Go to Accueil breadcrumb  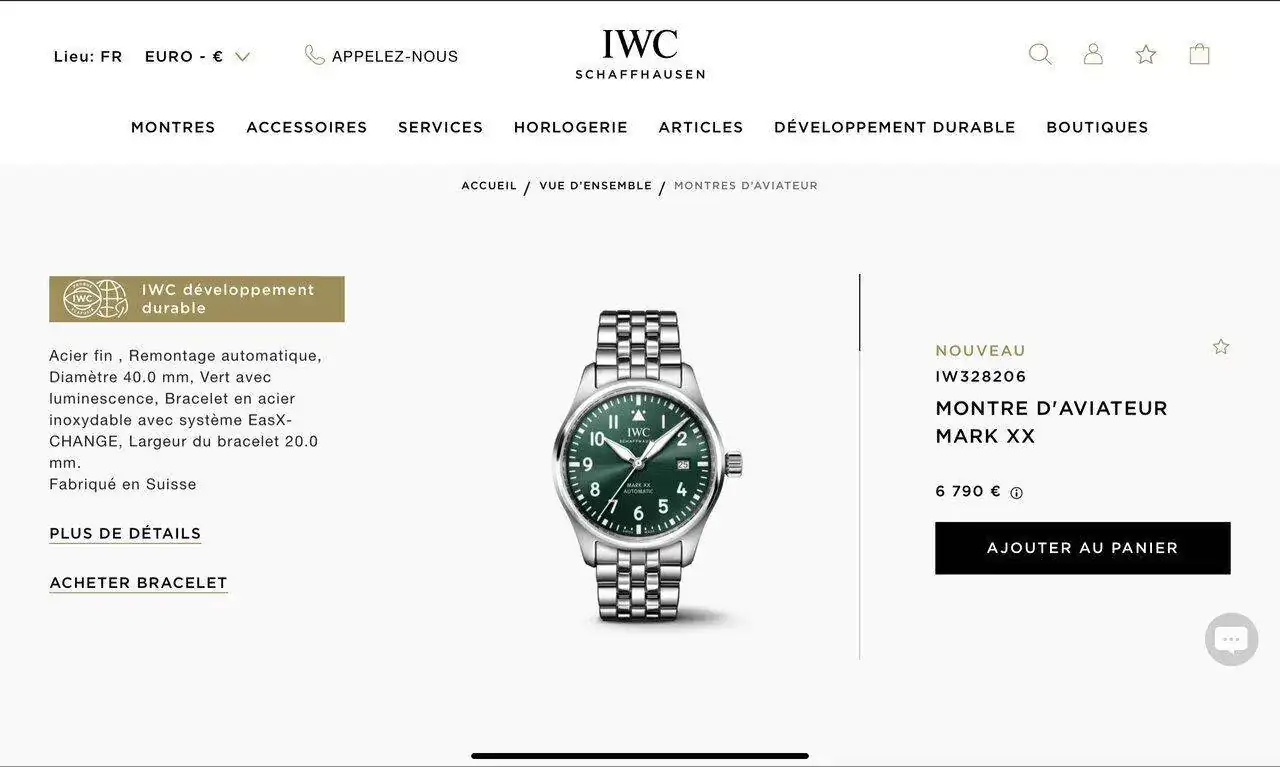(489, 186)
